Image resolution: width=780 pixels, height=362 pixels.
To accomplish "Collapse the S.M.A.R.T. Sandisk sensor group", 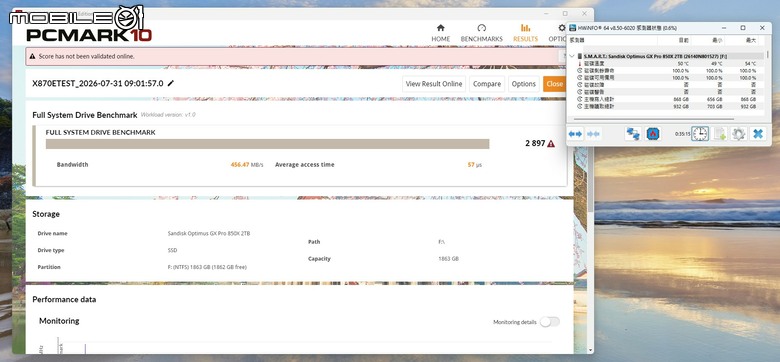I will [x=572, y=56].
